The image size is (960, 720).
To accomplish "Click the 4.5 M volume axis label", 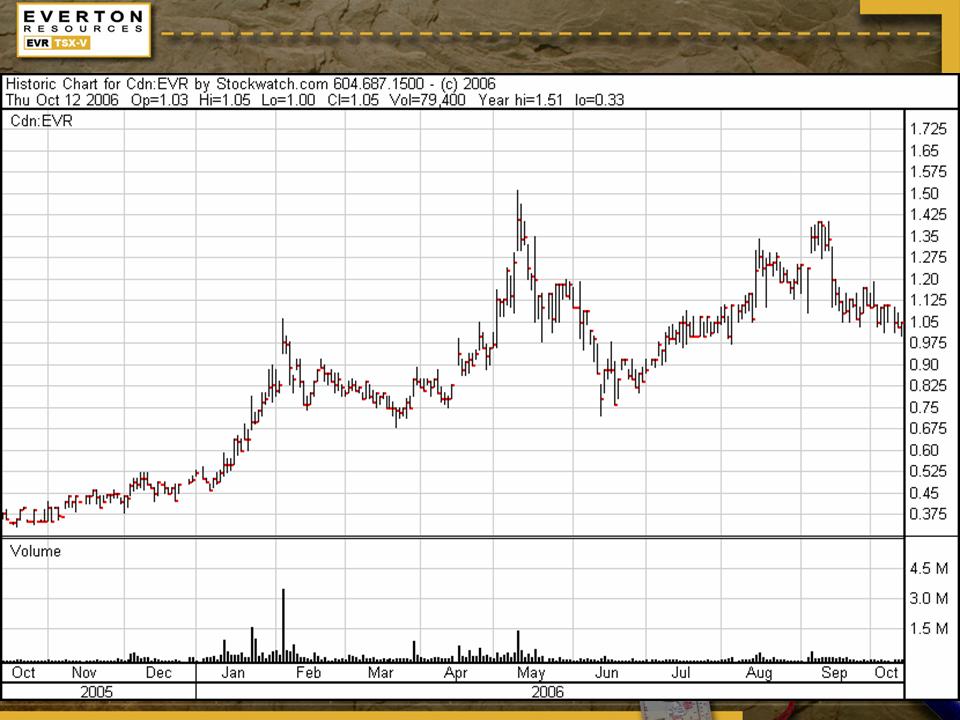I will [x=929, y=568].
